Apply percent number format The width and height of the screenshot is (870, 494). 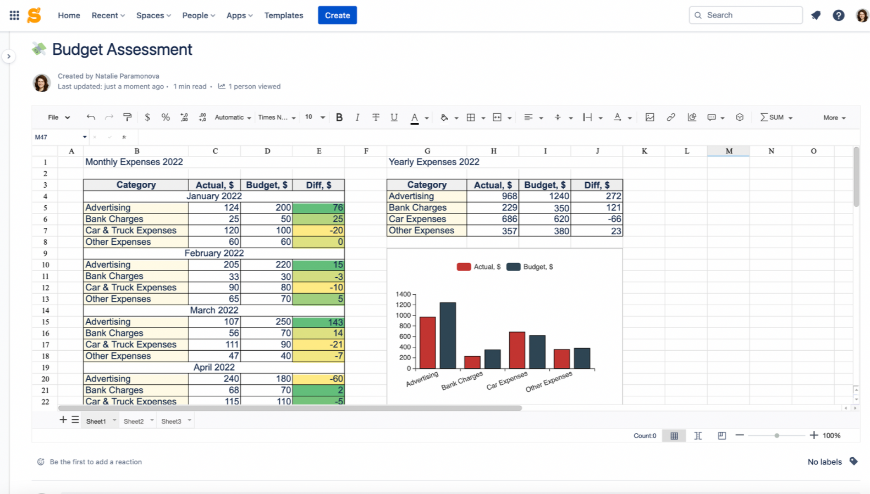click(x=165, y=117)
